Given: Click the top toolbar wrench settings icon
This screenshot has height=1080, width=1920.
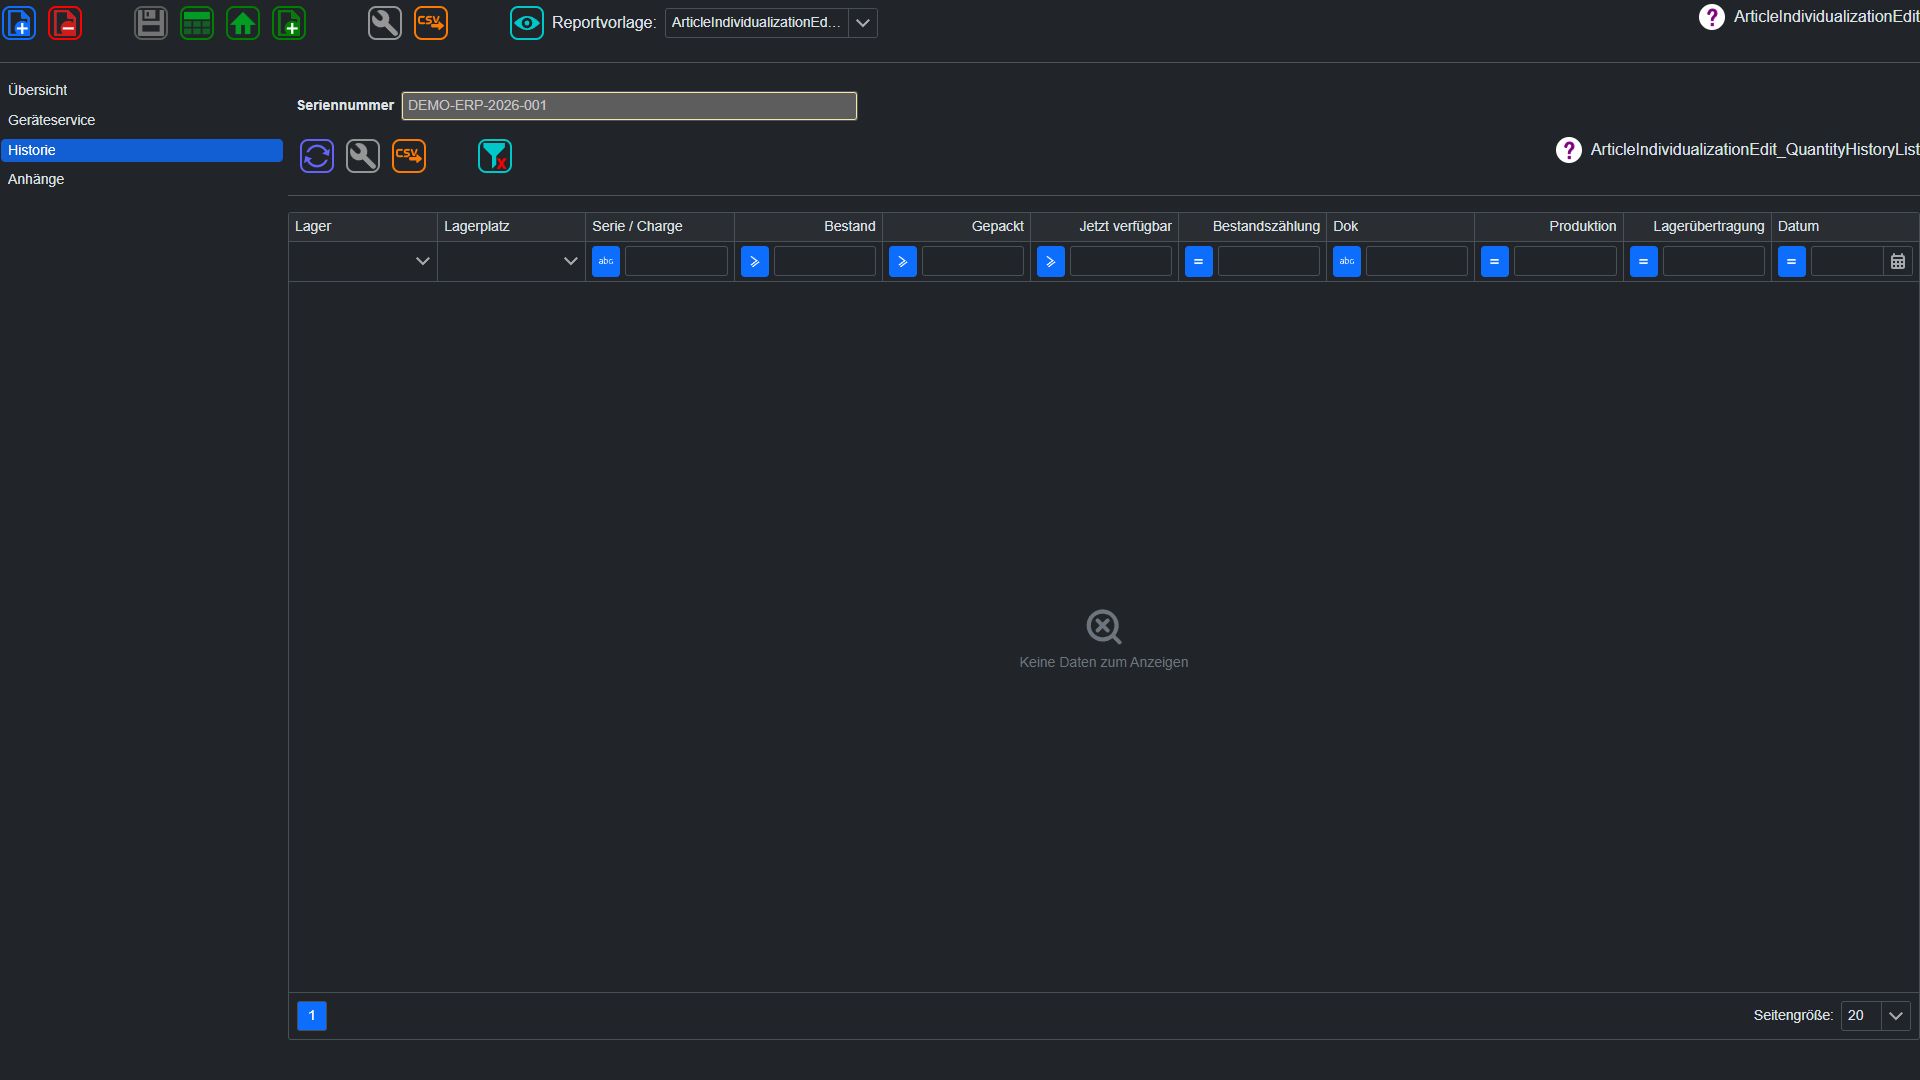Looking at the screenshot, I should (385, 23).
